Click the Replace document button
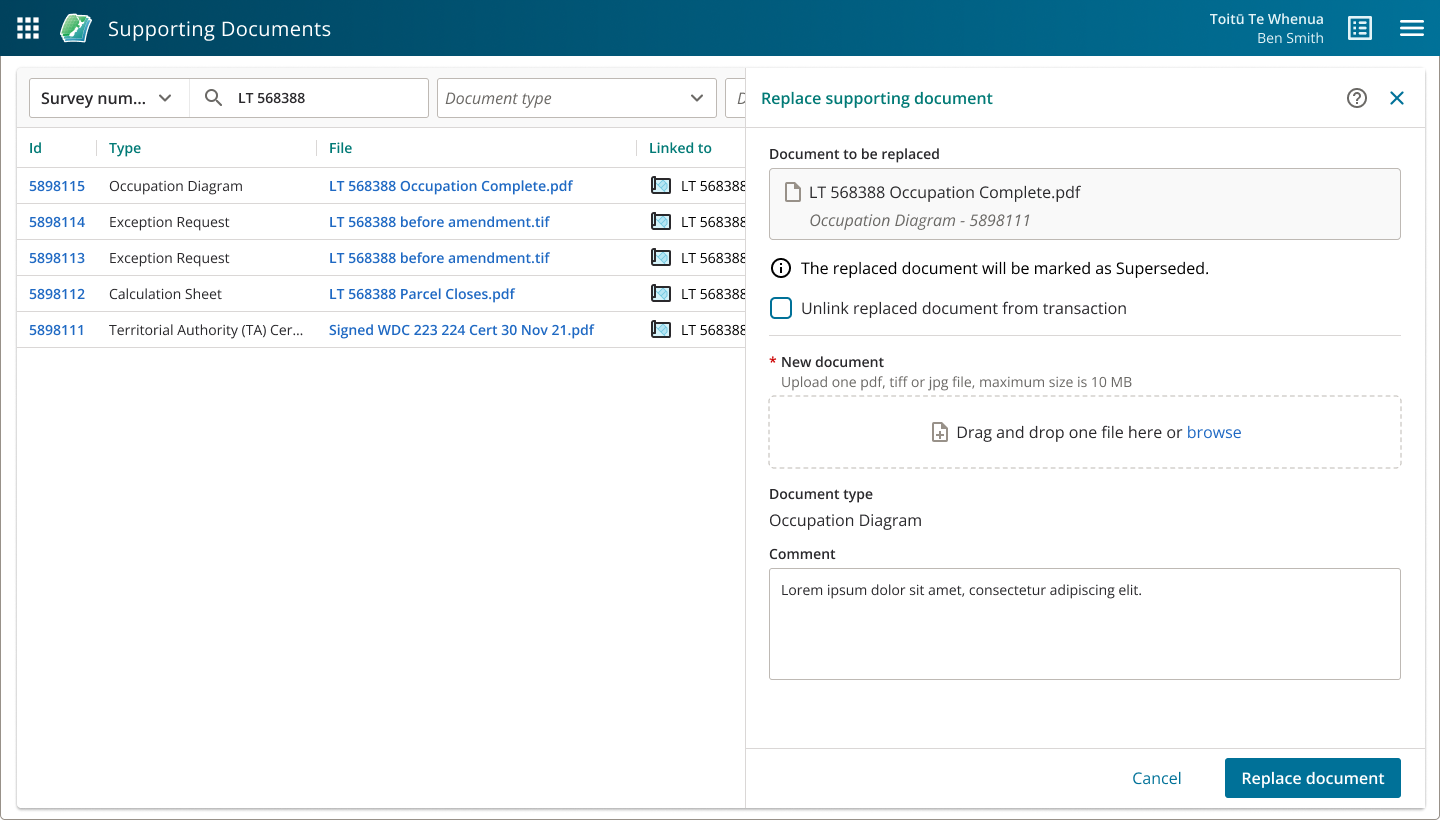 1313,778
